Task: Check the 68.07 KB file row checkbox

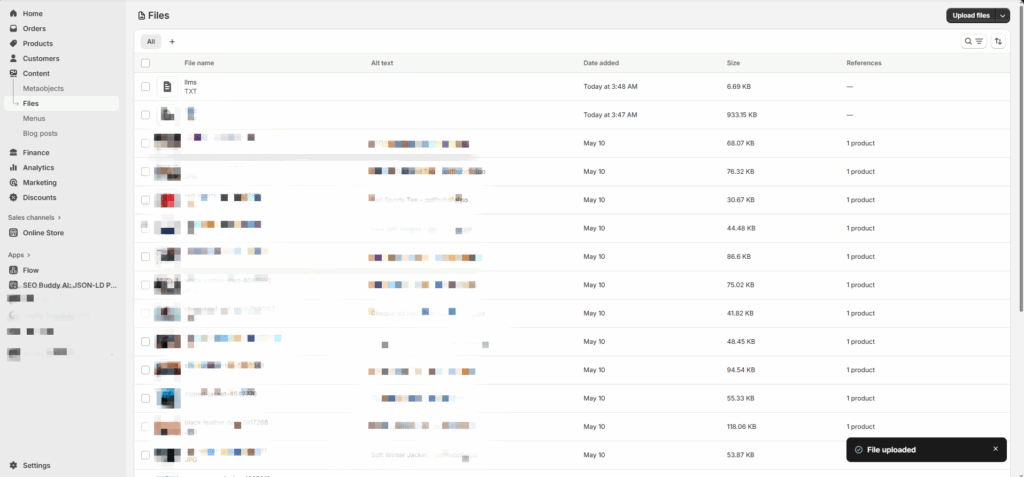Action: pyautogui.click(x=146, y=143)
